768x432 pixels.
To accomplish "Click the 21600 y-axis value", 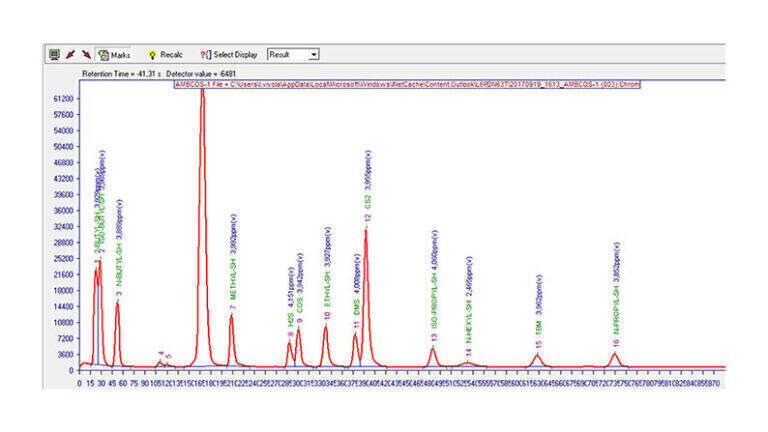I will 63,275.
